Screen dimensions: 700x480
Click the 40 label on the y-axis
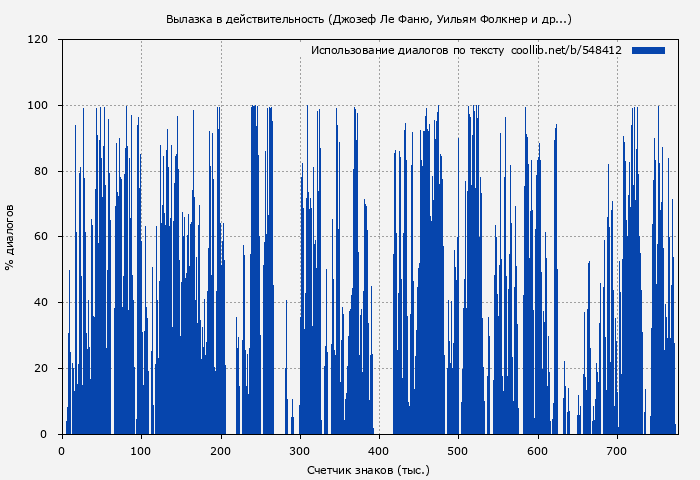[x=41, y=303]
